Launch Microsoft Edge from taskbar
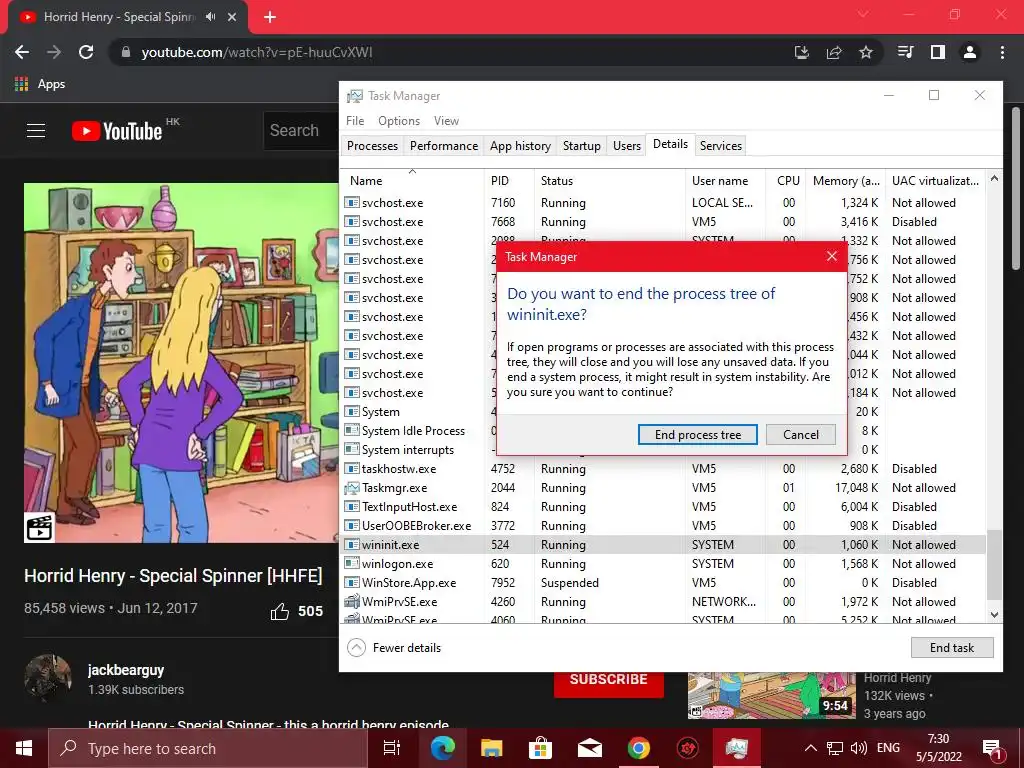1024x768 pixels. point(442,748)
